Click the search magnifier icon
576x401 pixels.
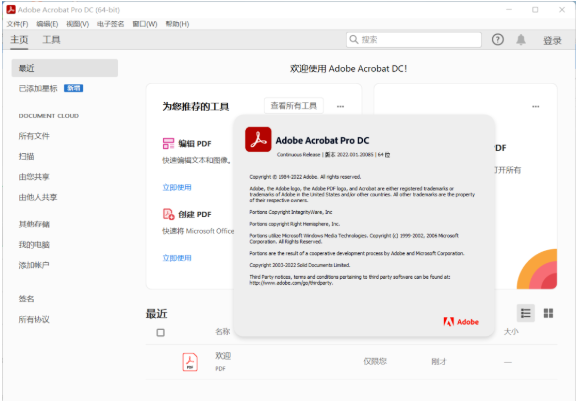click(354, 39)
